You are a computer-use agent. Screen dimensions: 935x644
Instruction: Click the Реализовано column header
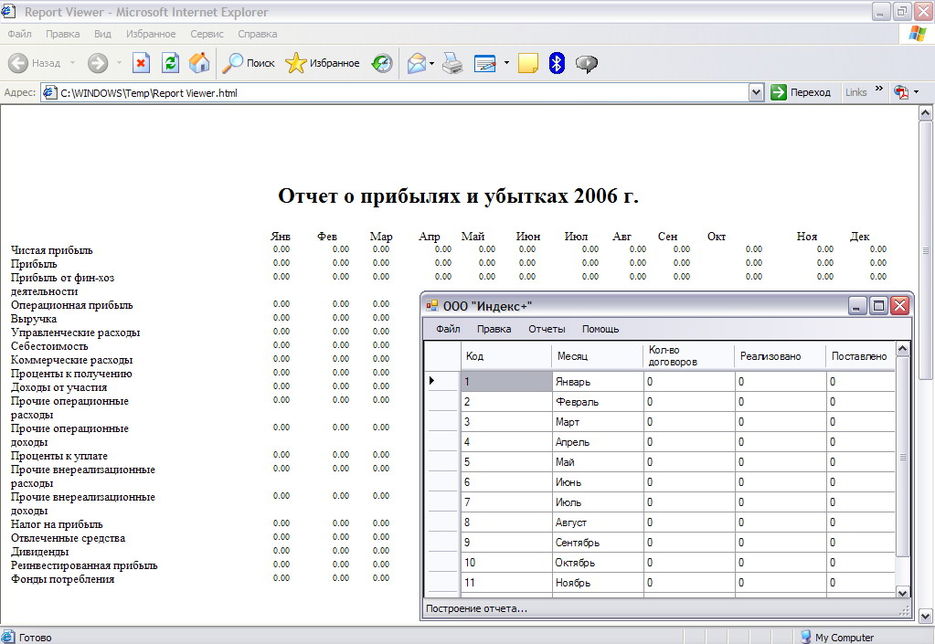(x=780, y=356)
